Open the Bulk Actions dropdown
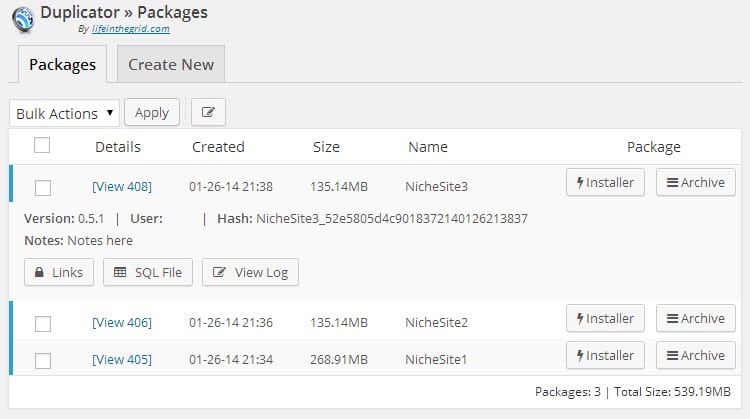 click(64, 113)
